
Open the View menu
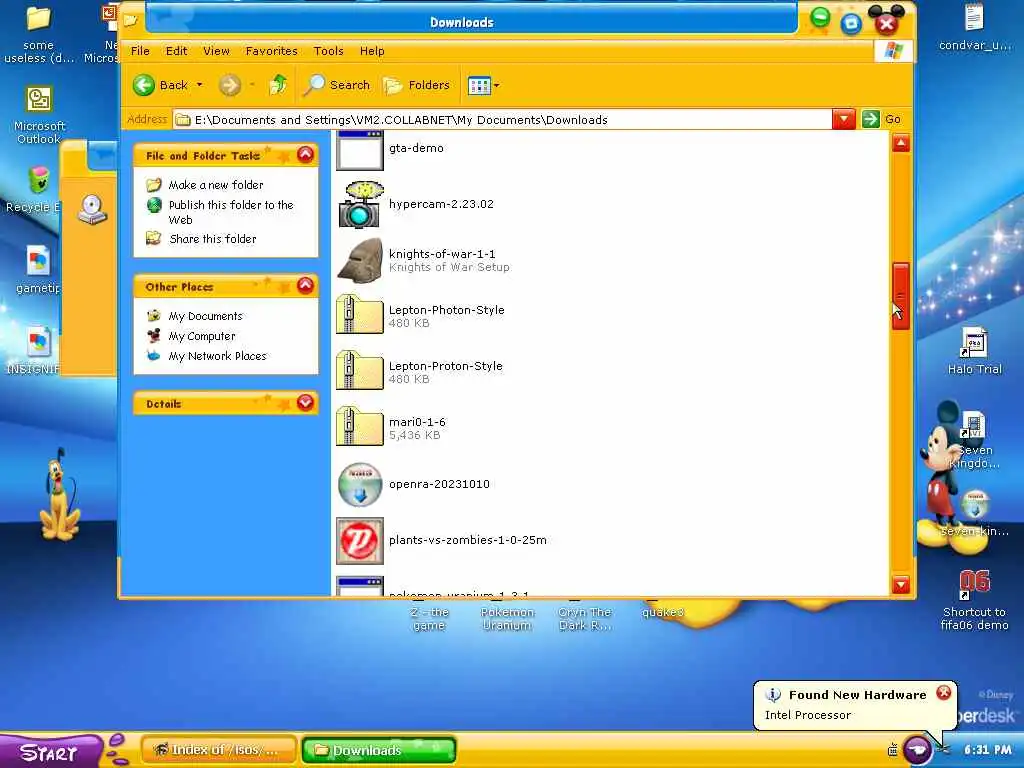(216, 51)
